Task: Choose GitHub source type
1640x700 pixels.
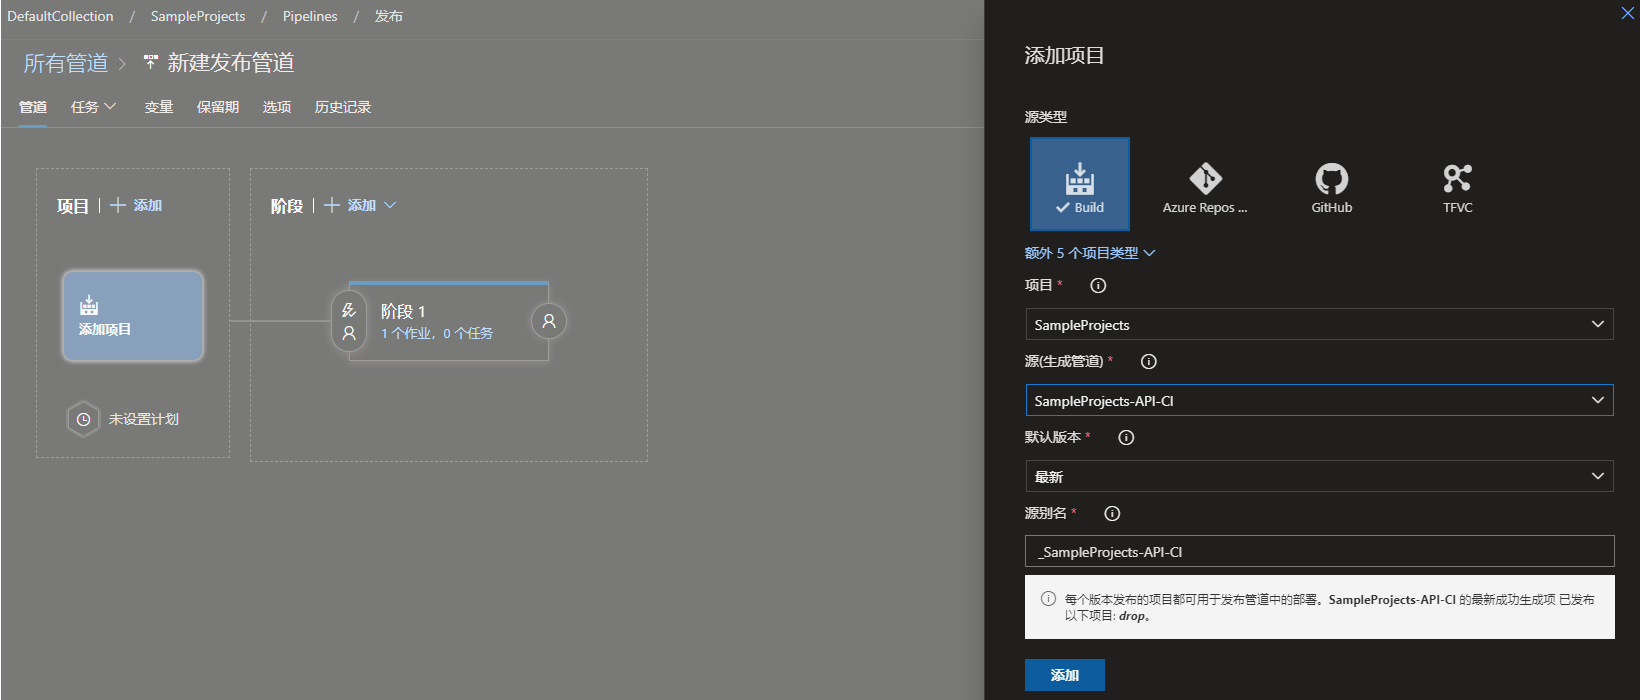Action: tap(1331, 187)
